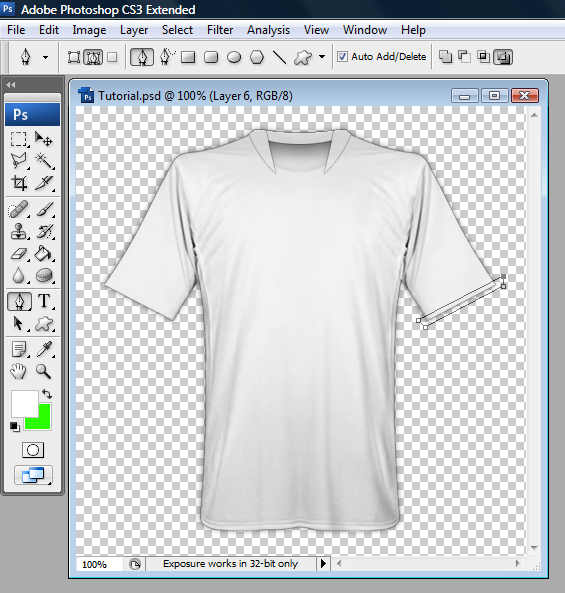Enable Paths mode in options bar

[93, 57]
